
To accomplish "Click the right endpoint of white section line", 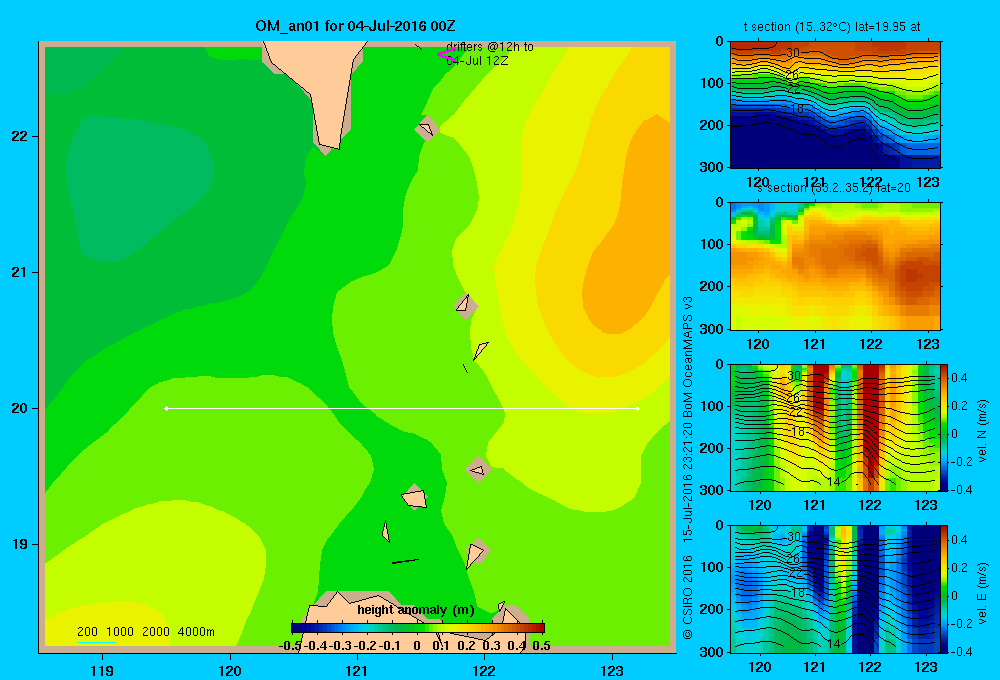I will pyautogui.click(x=638, y=408).
